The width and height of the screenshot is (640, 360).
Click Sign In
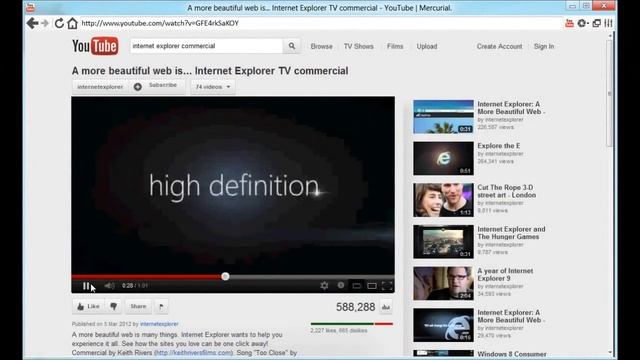pyautogui.click(x=544, y=47)
